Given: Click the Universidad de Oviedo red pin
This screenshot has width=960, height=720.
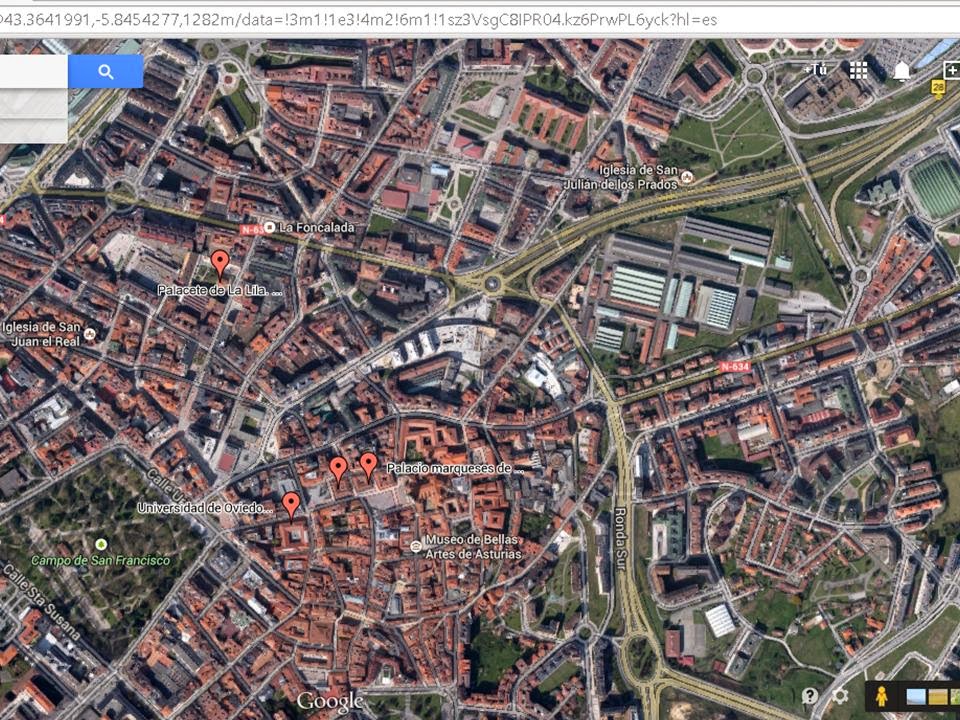Looking at the screenshot, I should coord(291,506).
